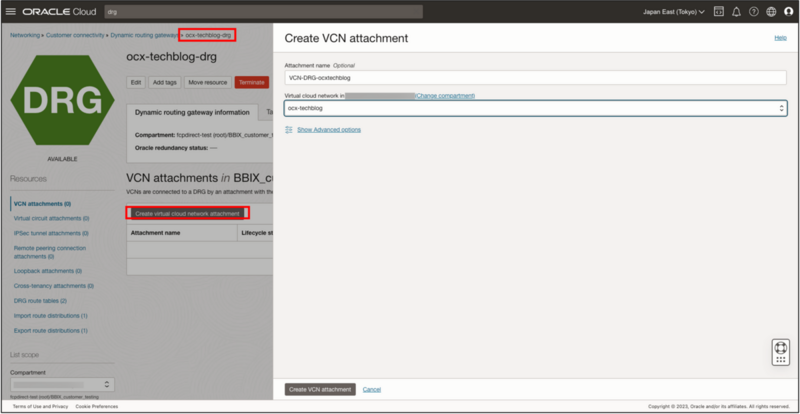Go to Dynamic routing gateways breadcrumb
800x414 pixels.
145,35
